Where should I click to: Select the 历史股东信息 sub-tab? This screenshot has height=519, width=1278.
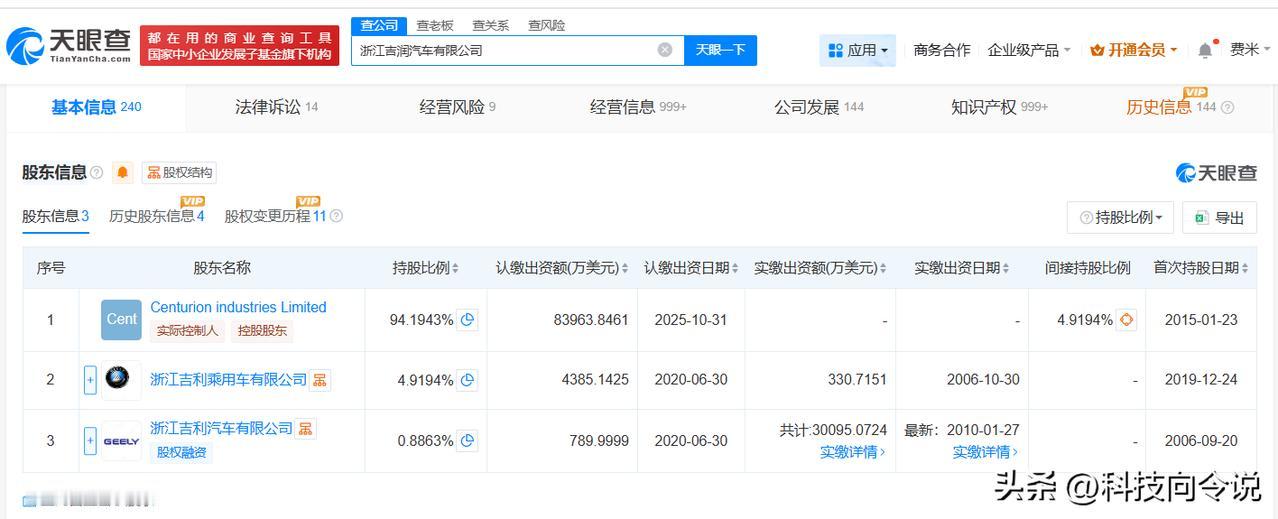(x=157, y=216)
